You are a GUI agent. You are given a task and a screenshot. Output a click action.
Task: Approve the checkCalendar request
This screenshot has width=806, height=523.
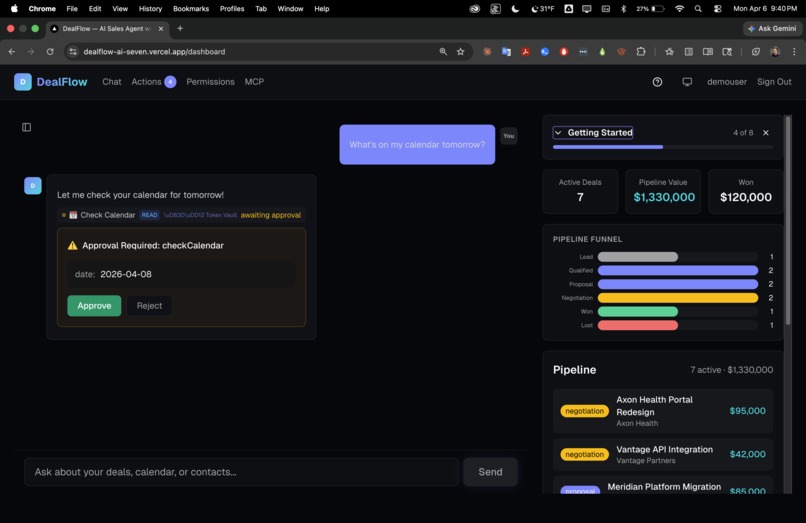(94, 305)
